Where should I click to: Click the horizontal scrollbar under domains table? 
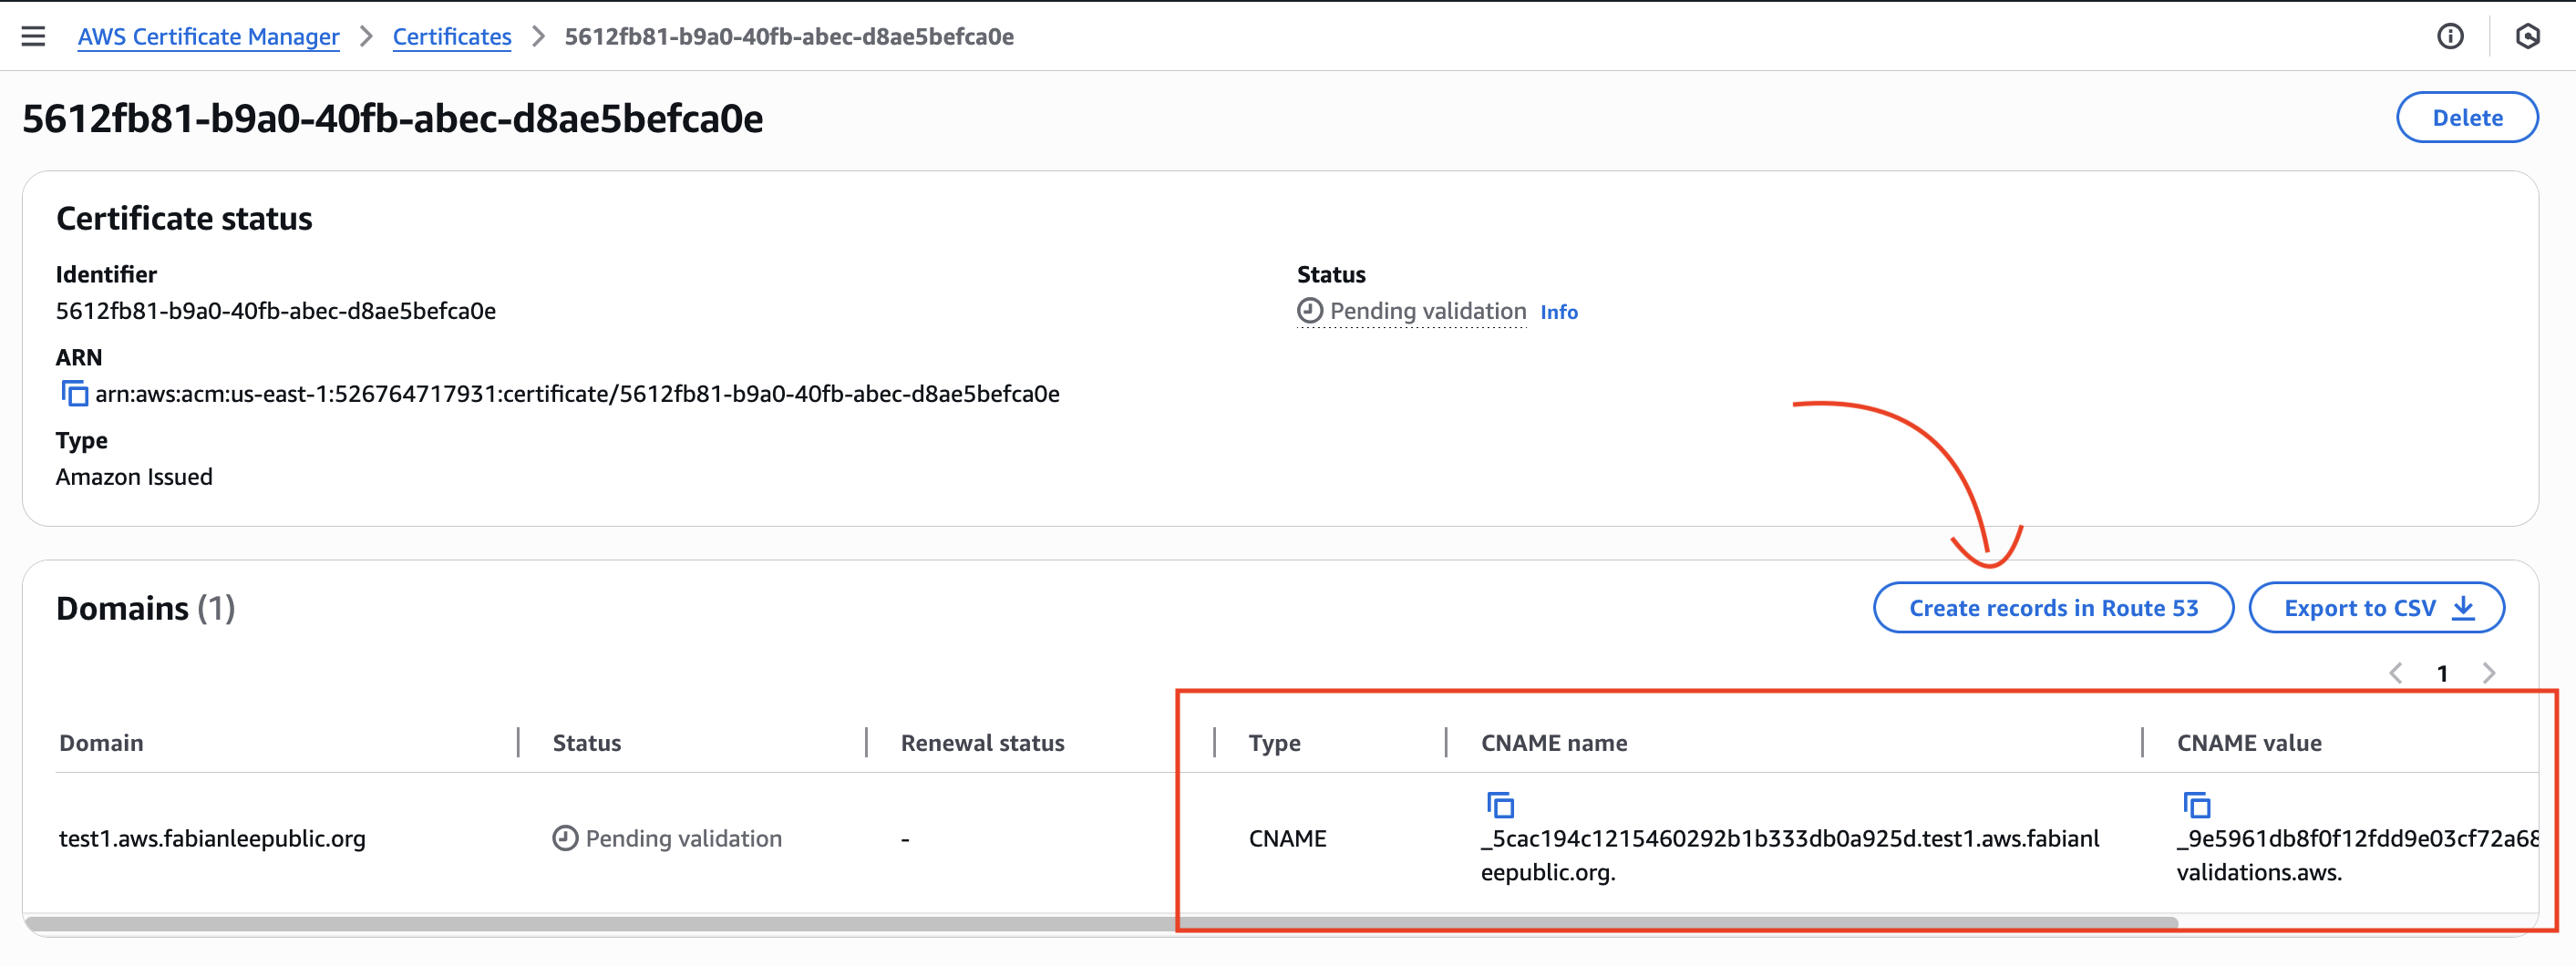pyautogui.click(x=1100, y=923)
